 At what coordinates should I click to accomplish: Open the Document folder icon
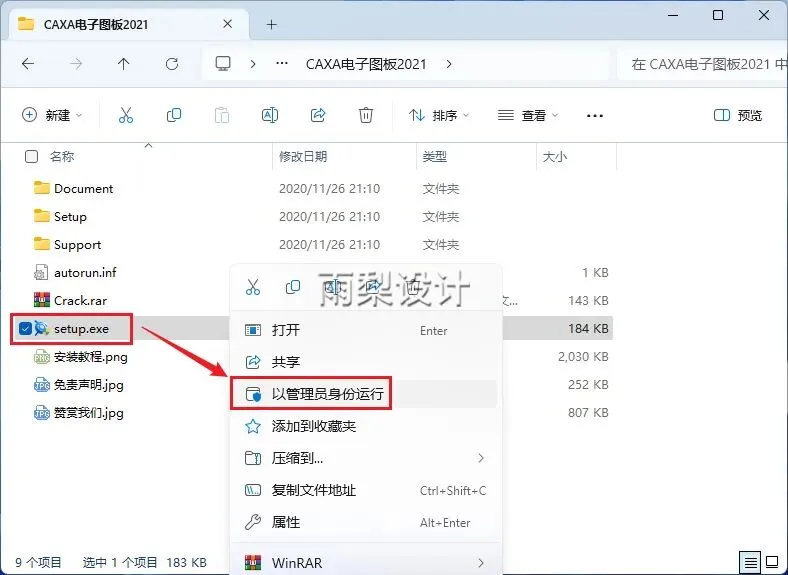42,188
